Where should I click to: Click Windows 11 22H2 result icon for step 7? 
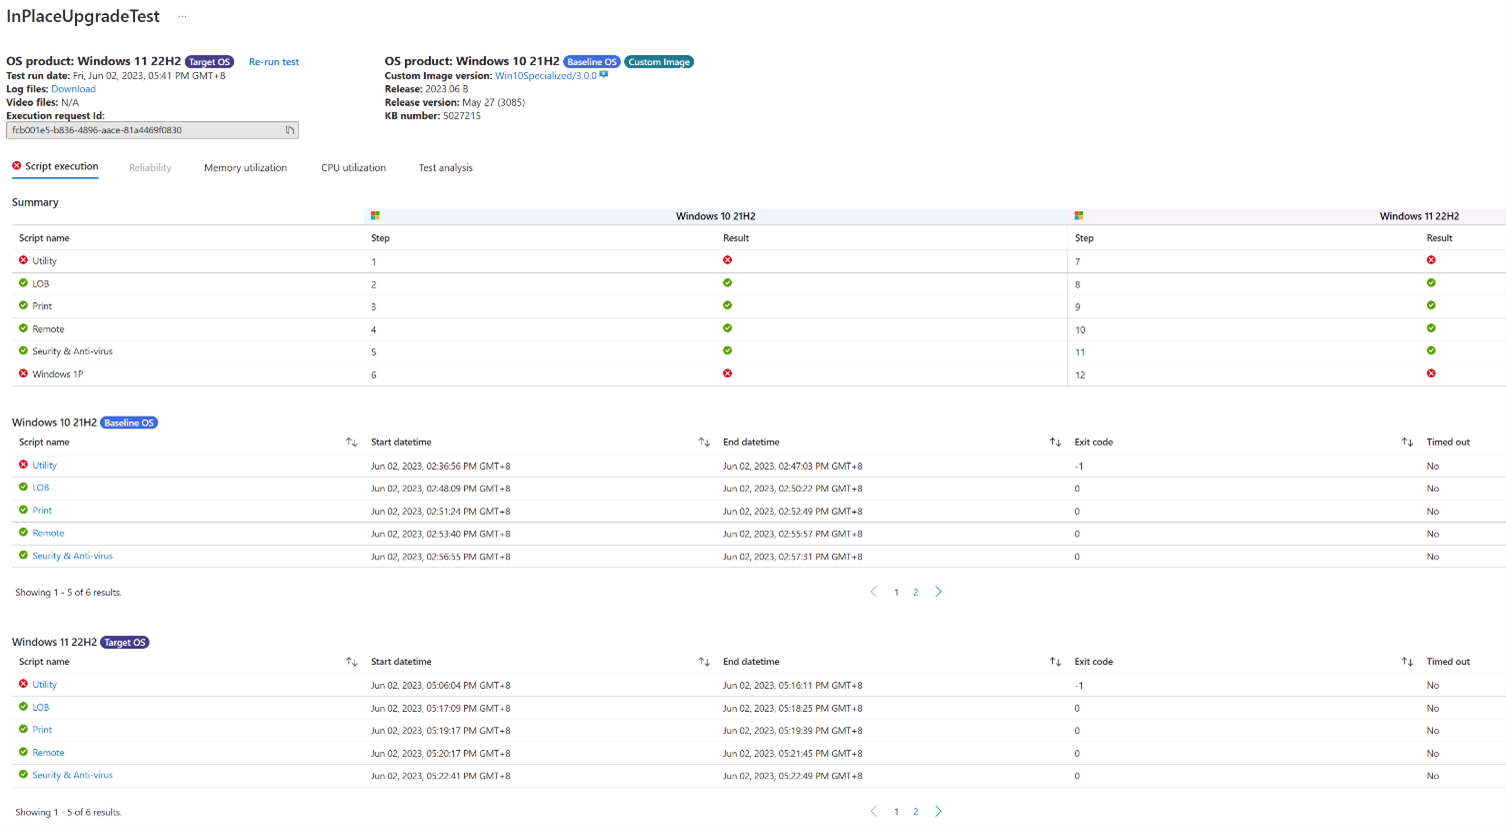pos(1431,260)
